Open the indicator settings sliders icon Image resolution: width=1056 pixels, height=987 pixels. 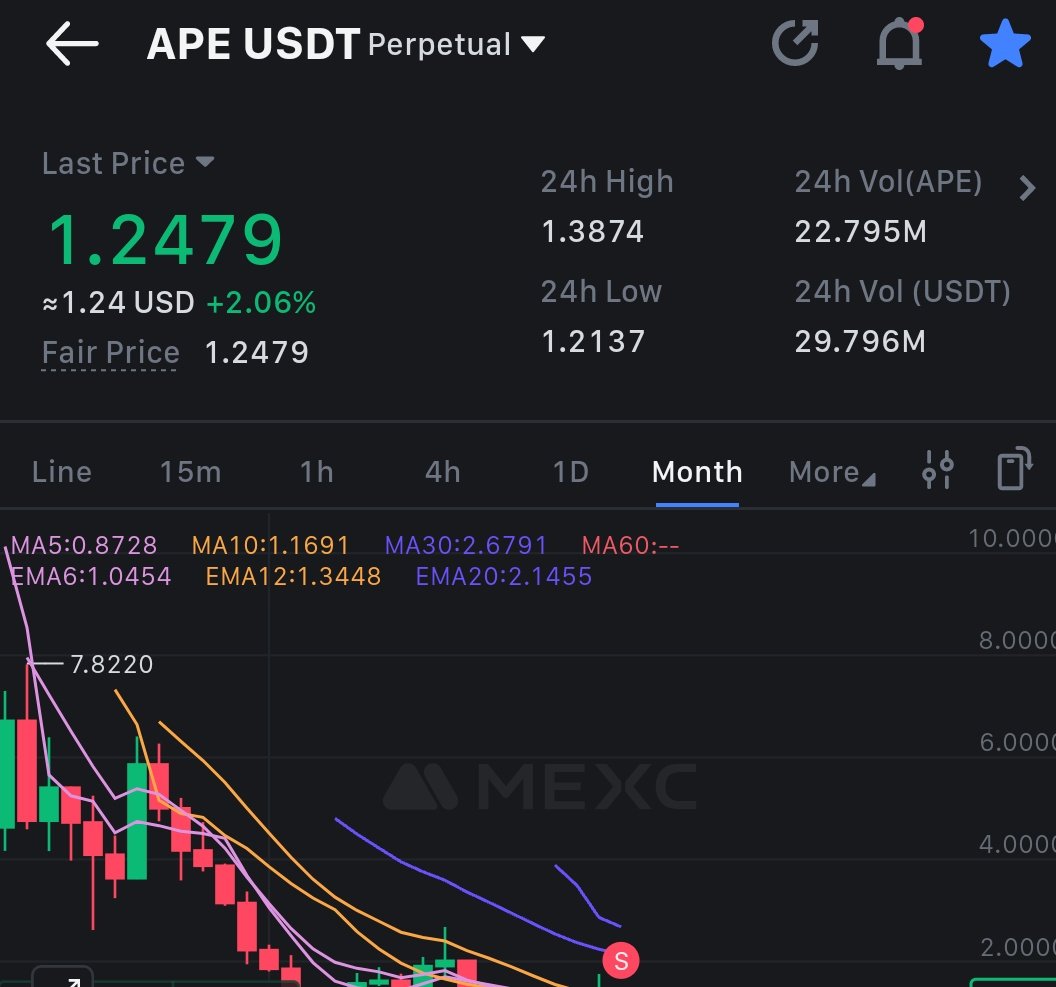938,470
